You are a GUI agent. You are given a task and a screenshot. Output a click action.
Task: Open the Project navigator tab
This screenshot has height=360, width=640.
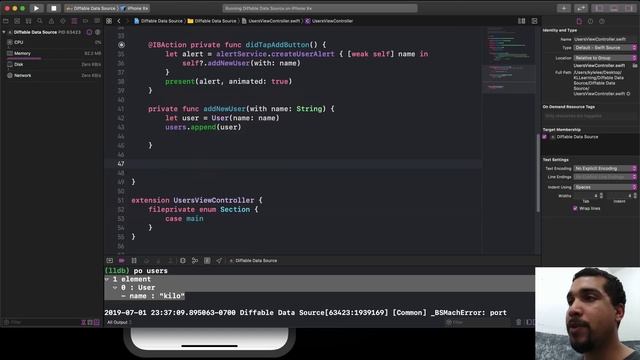click(6, 21)
